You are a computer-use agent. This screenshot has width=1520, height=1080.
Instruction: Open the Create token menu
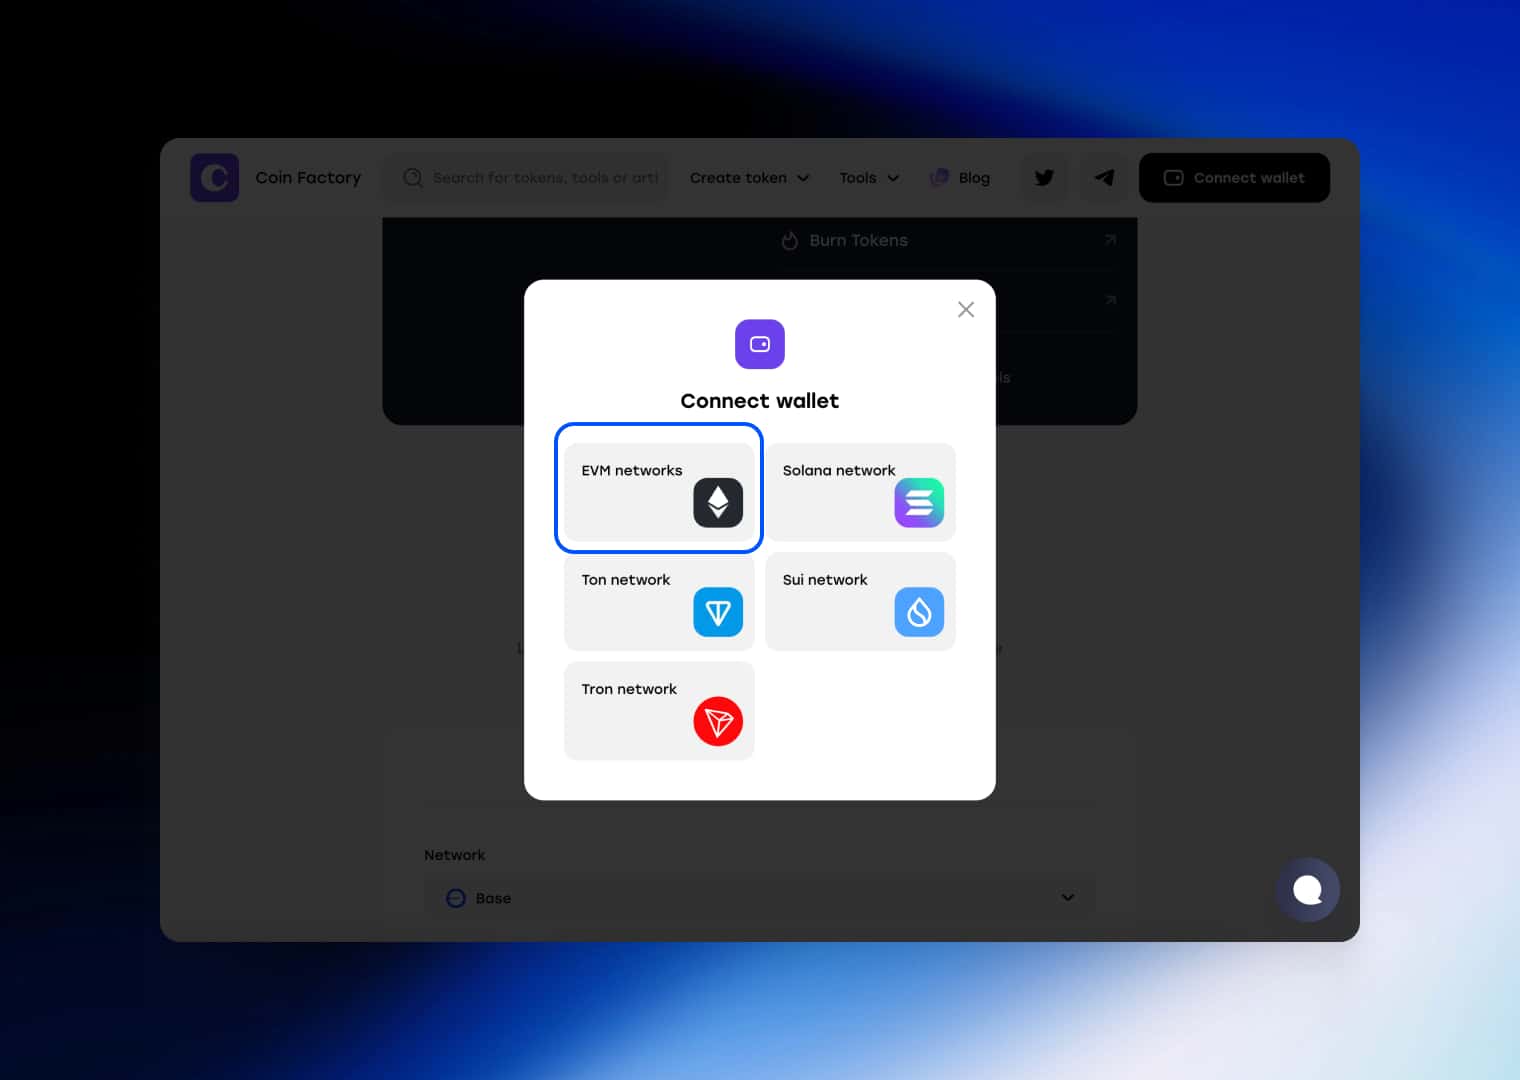(x=749, y=178)
